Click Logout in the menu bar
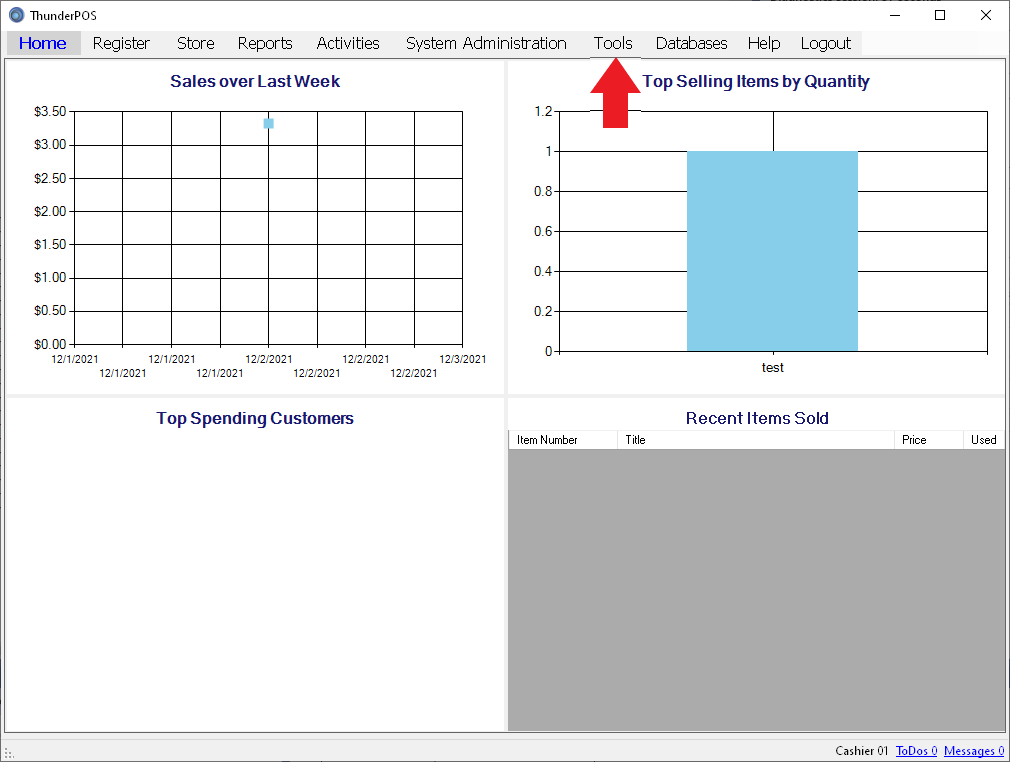 (x=825, y=43)
